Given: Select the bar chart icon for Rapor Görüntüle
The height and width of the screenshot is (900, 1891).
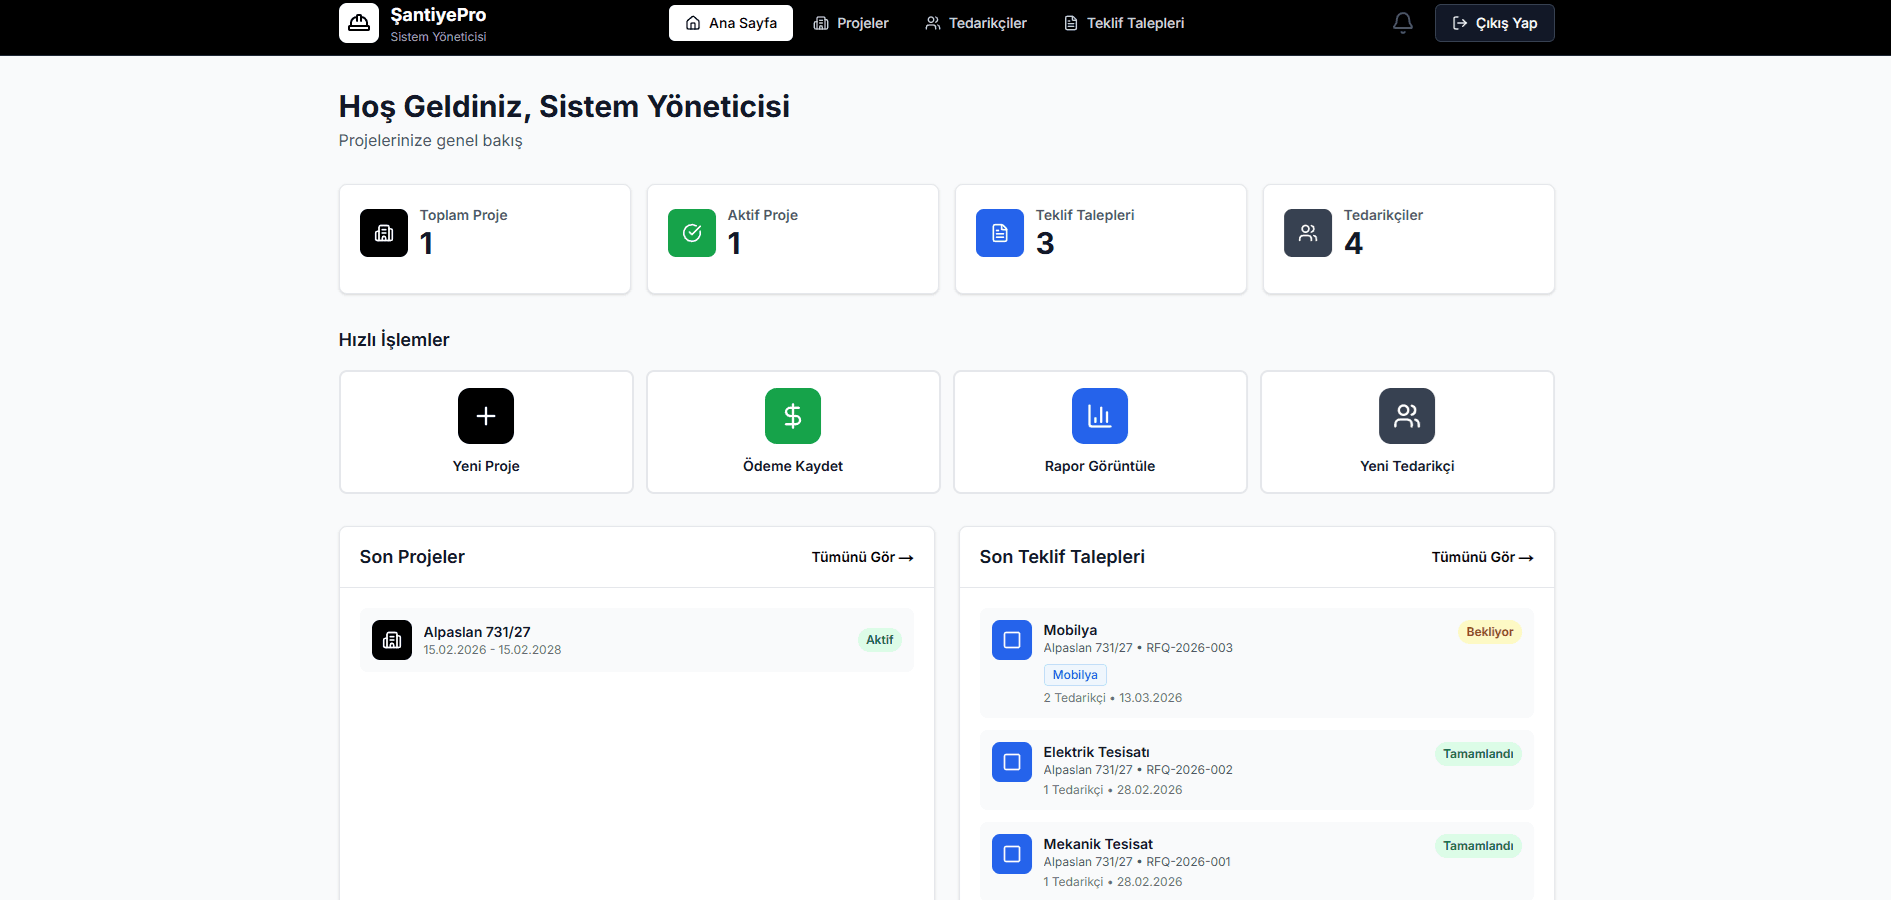Looking at the screenshot, I should coord(1099,416).
